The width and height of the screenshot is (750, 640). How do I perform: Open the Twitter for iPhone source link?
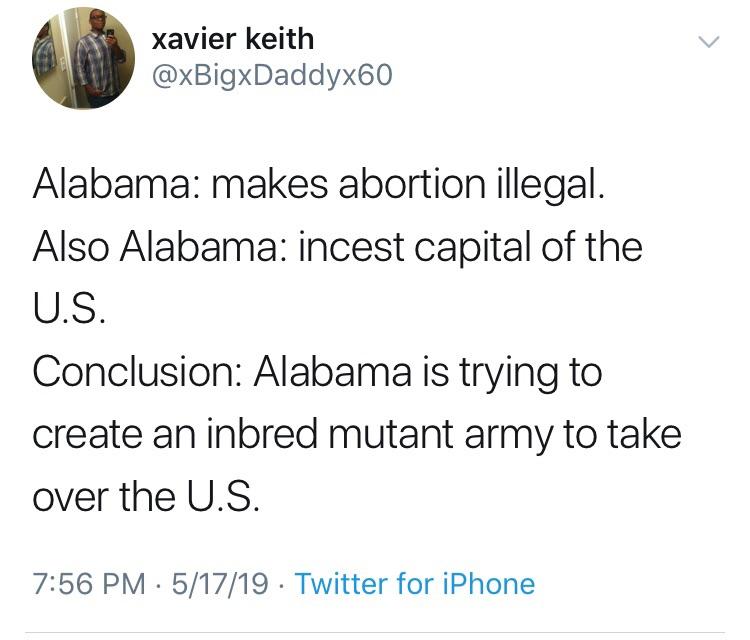[x=415, y=583]
